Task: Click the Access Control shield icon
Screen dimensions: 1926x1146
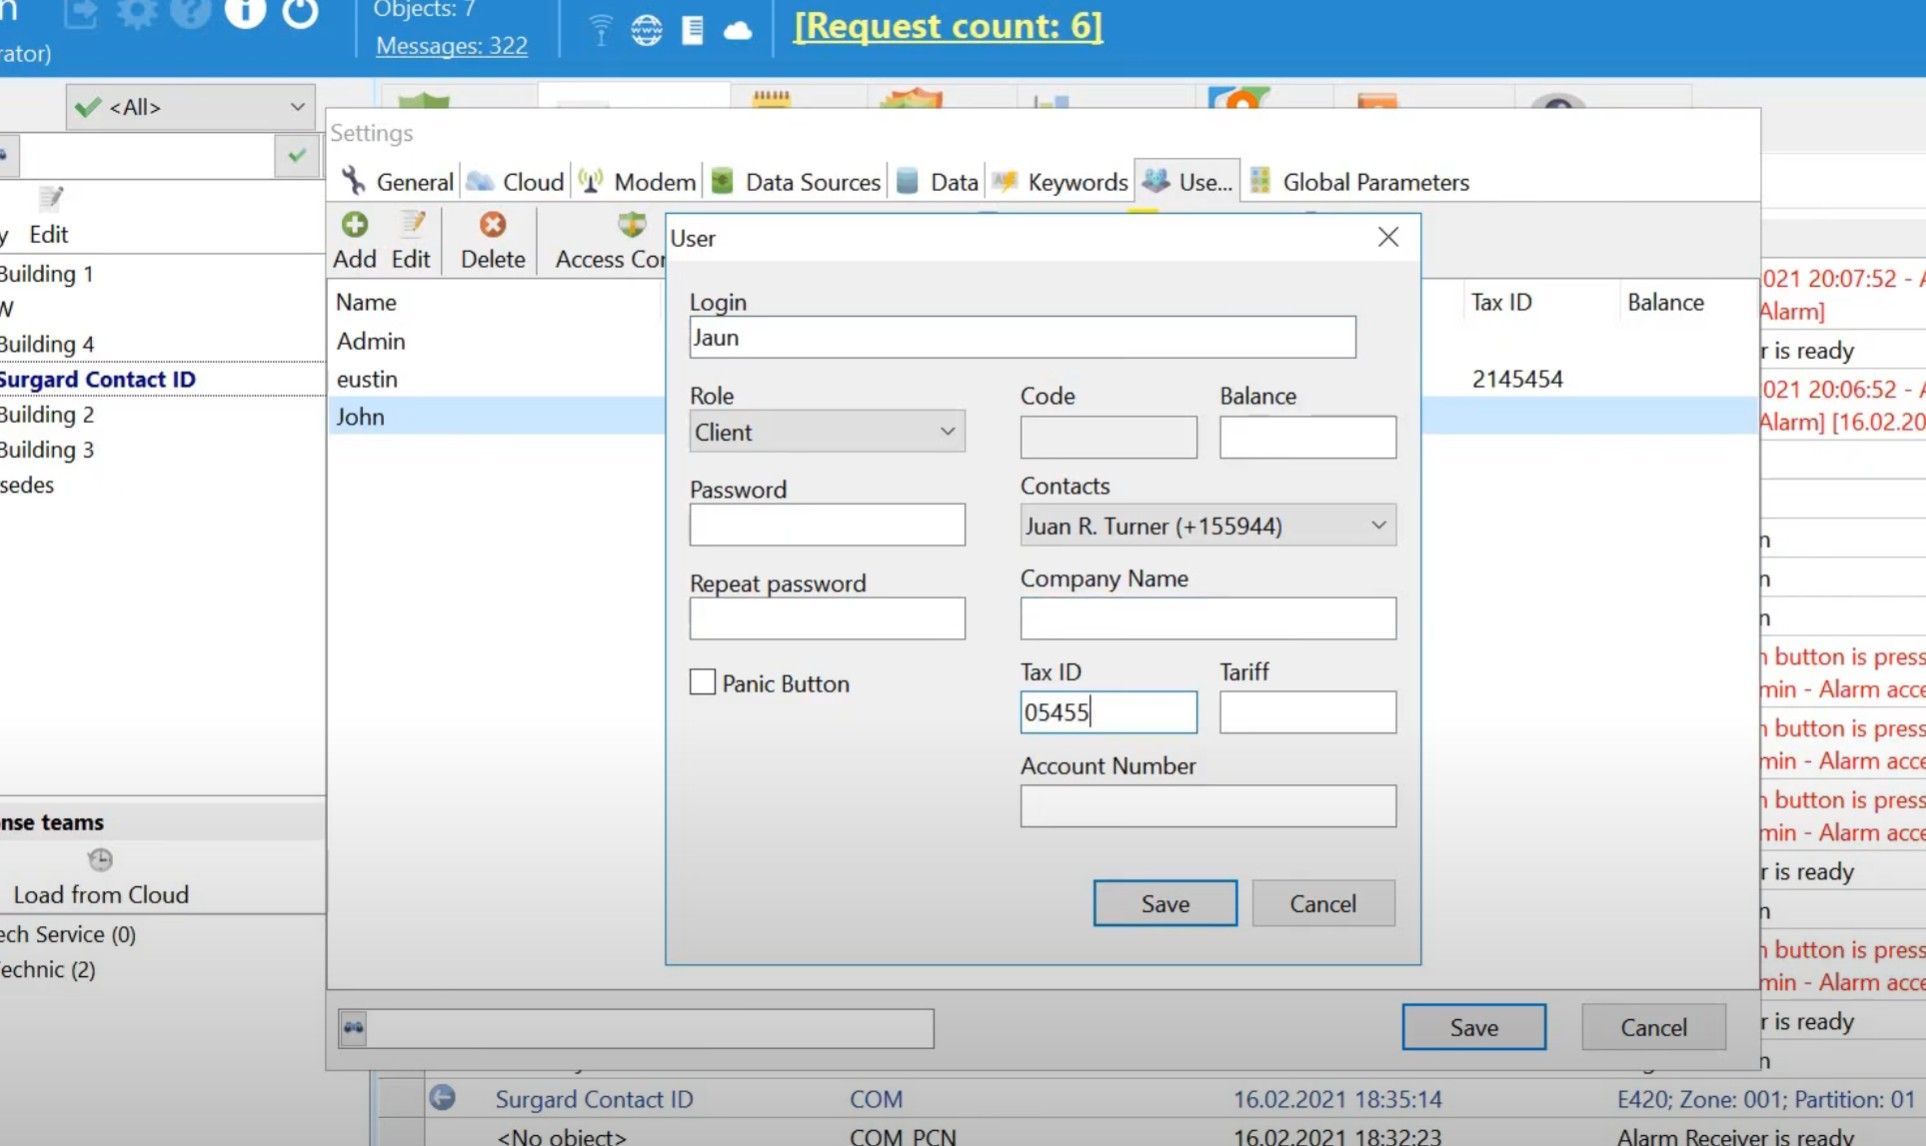Action: (x=632, y=225)
